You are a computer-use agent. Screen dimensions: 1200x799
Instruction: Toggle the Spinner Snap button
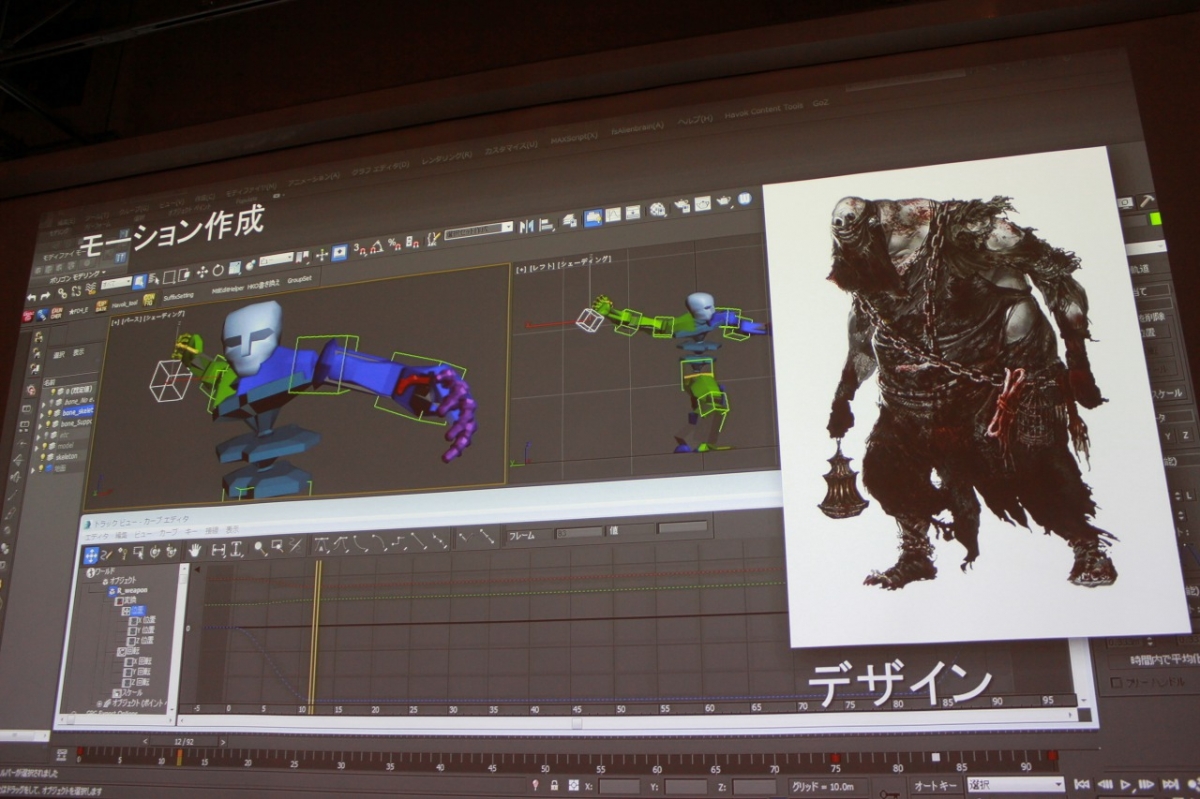412,243
